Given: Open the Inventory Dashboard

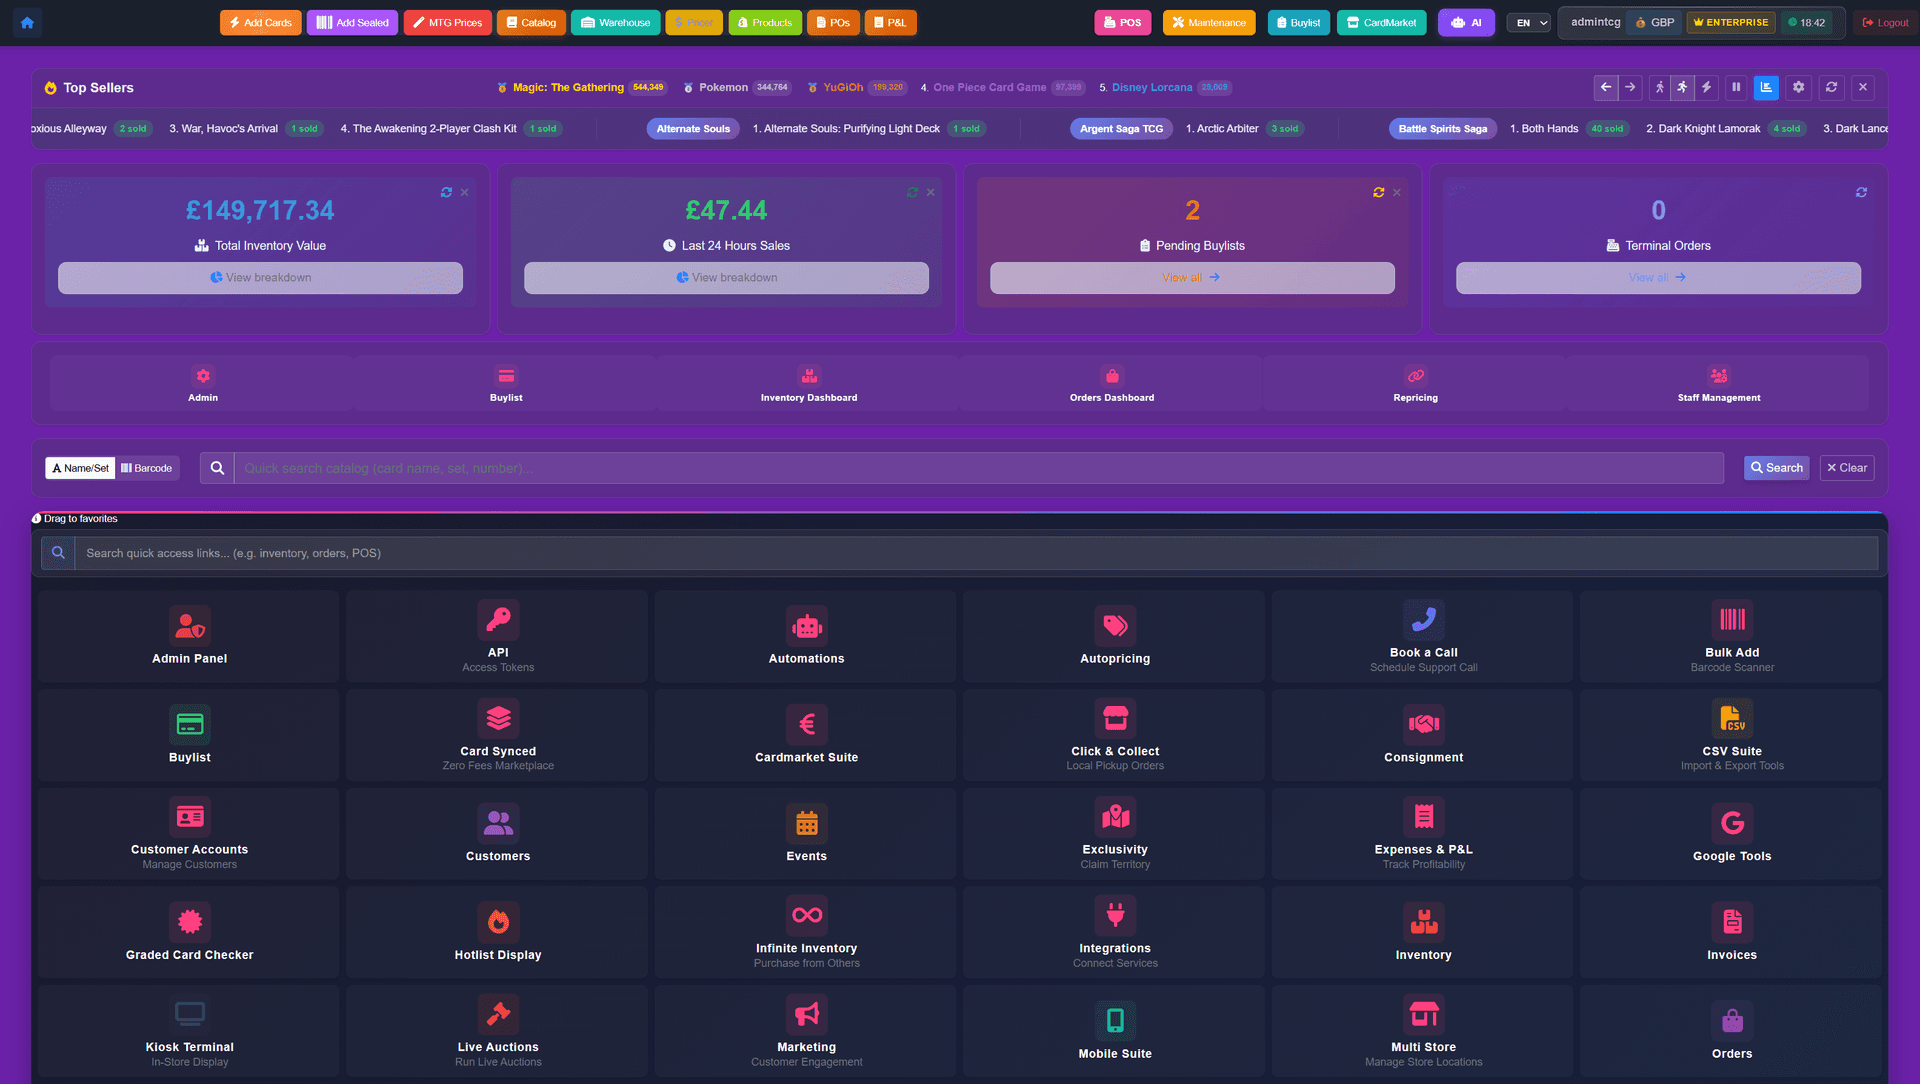Looking at the screenshot, I should pos(809,385).
